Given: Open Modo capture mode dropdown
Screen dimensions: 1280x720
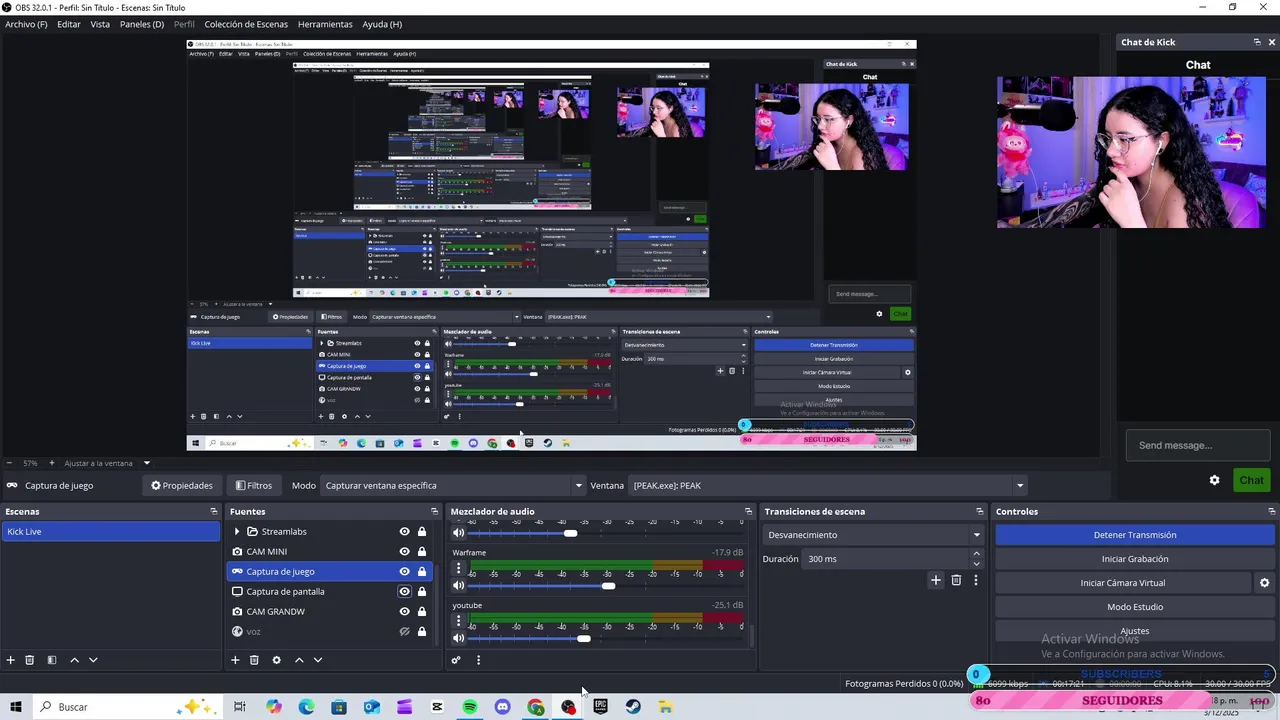Looking at the screenshot, I should pyautogui.click(x=453, y=486).
